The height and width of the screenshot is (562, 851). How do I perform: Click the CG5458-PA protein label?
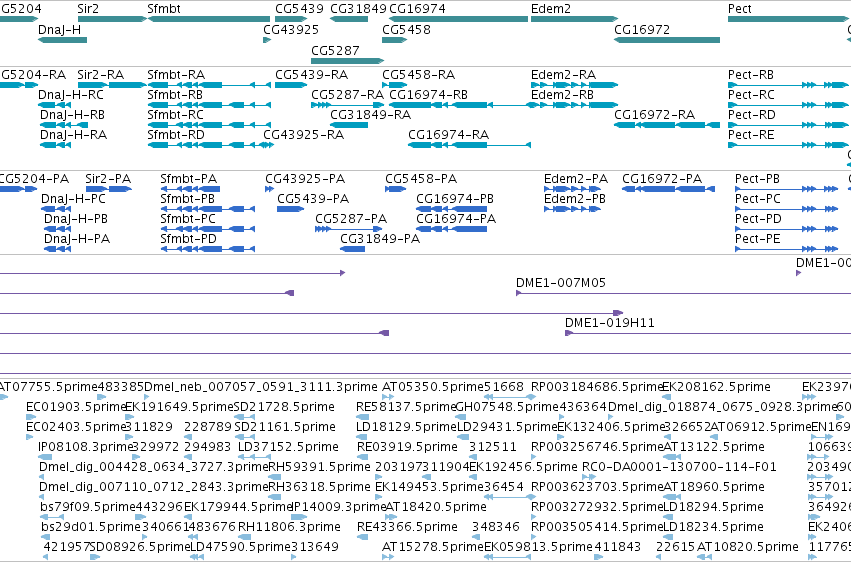(421, 178)
